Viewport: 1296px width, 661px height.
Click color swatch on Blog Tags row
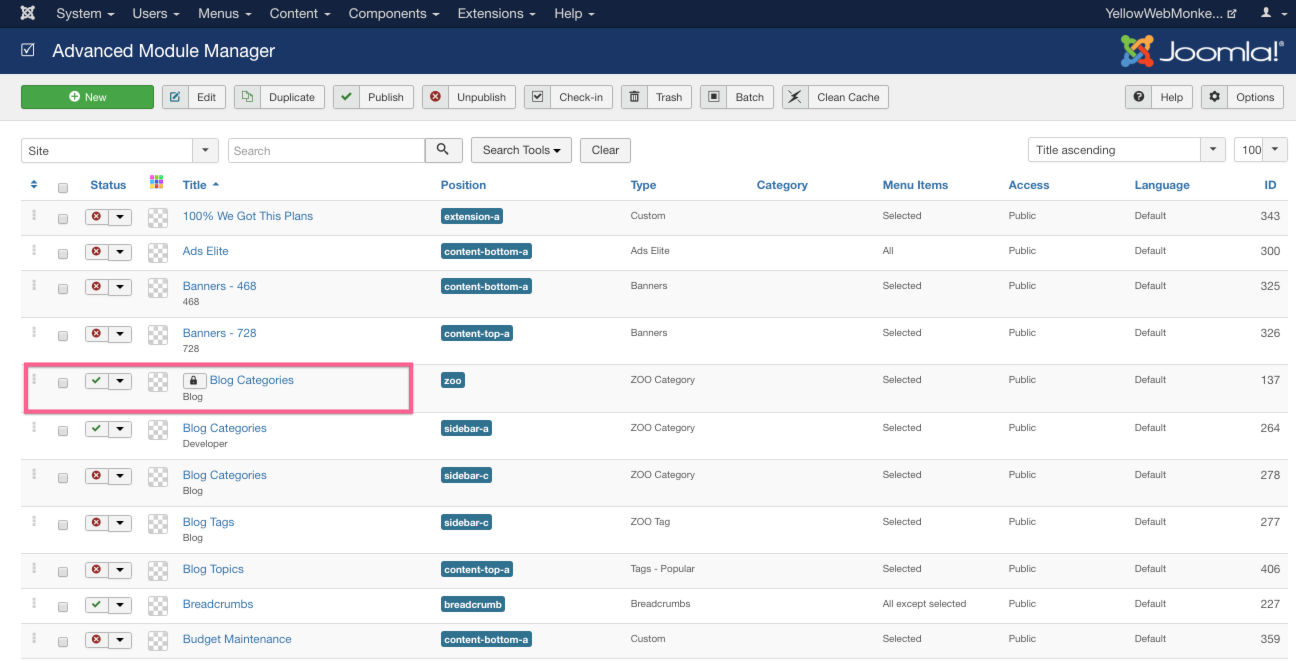158,523
